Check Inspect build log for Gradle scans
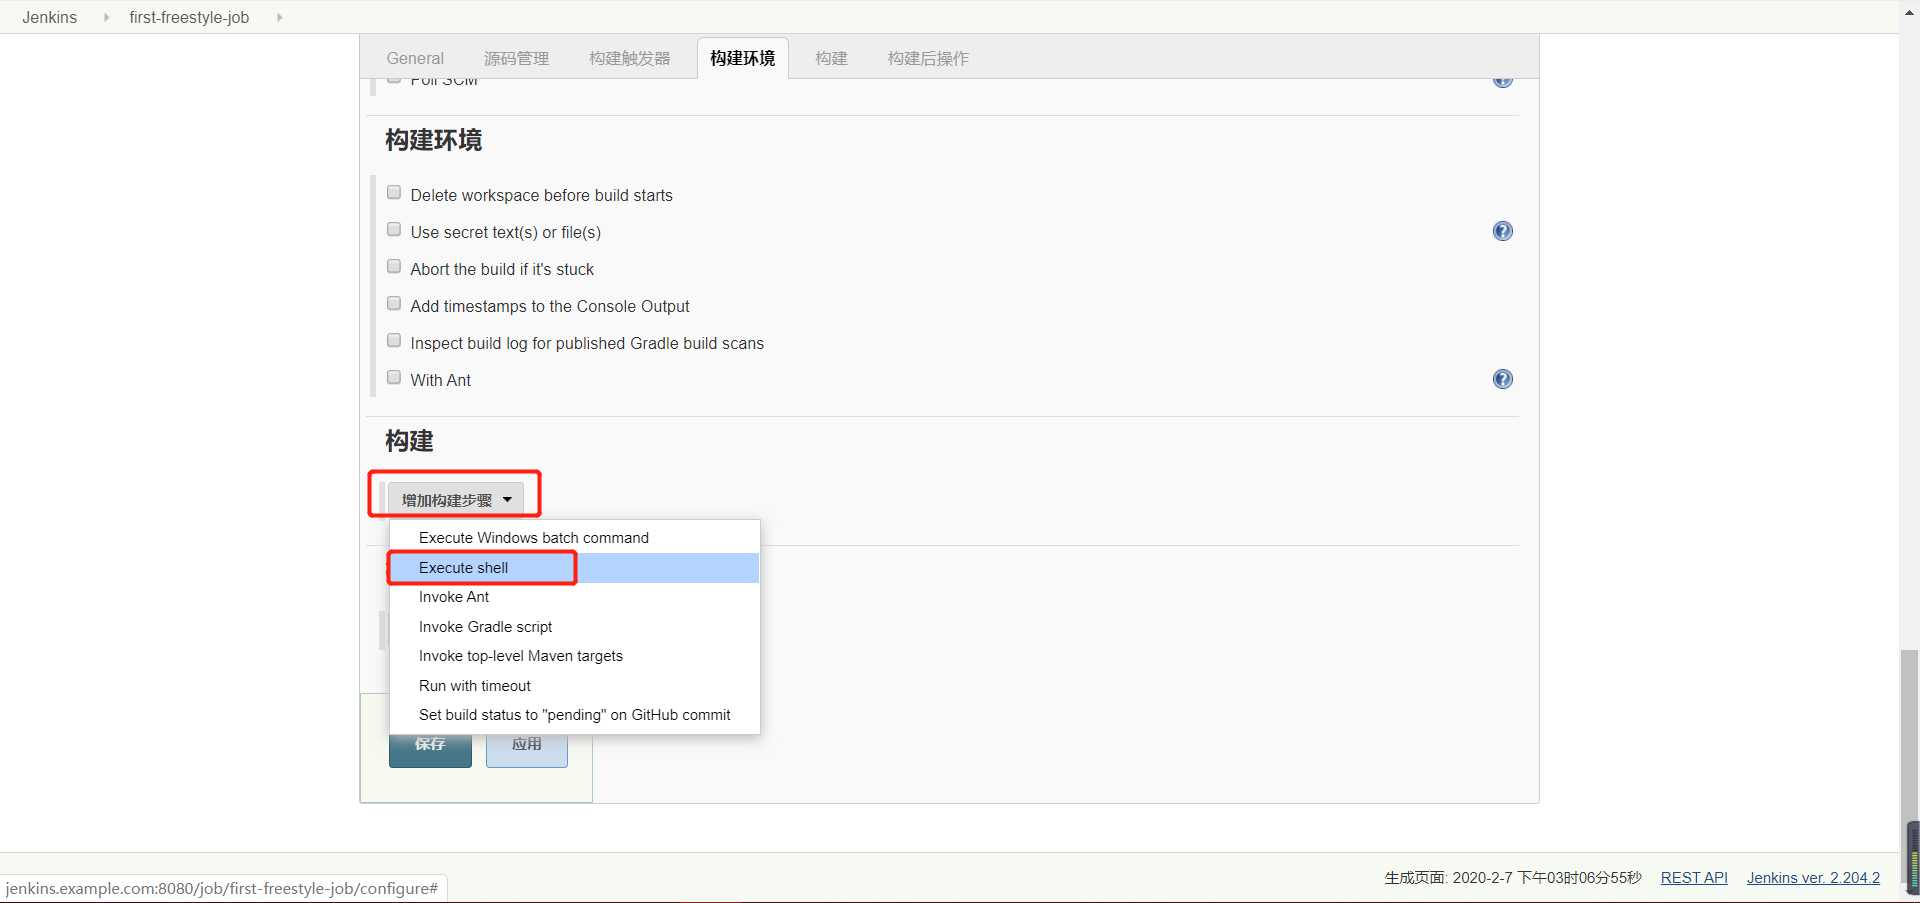This screenshot has height=903, width=1920. point(394,341)
